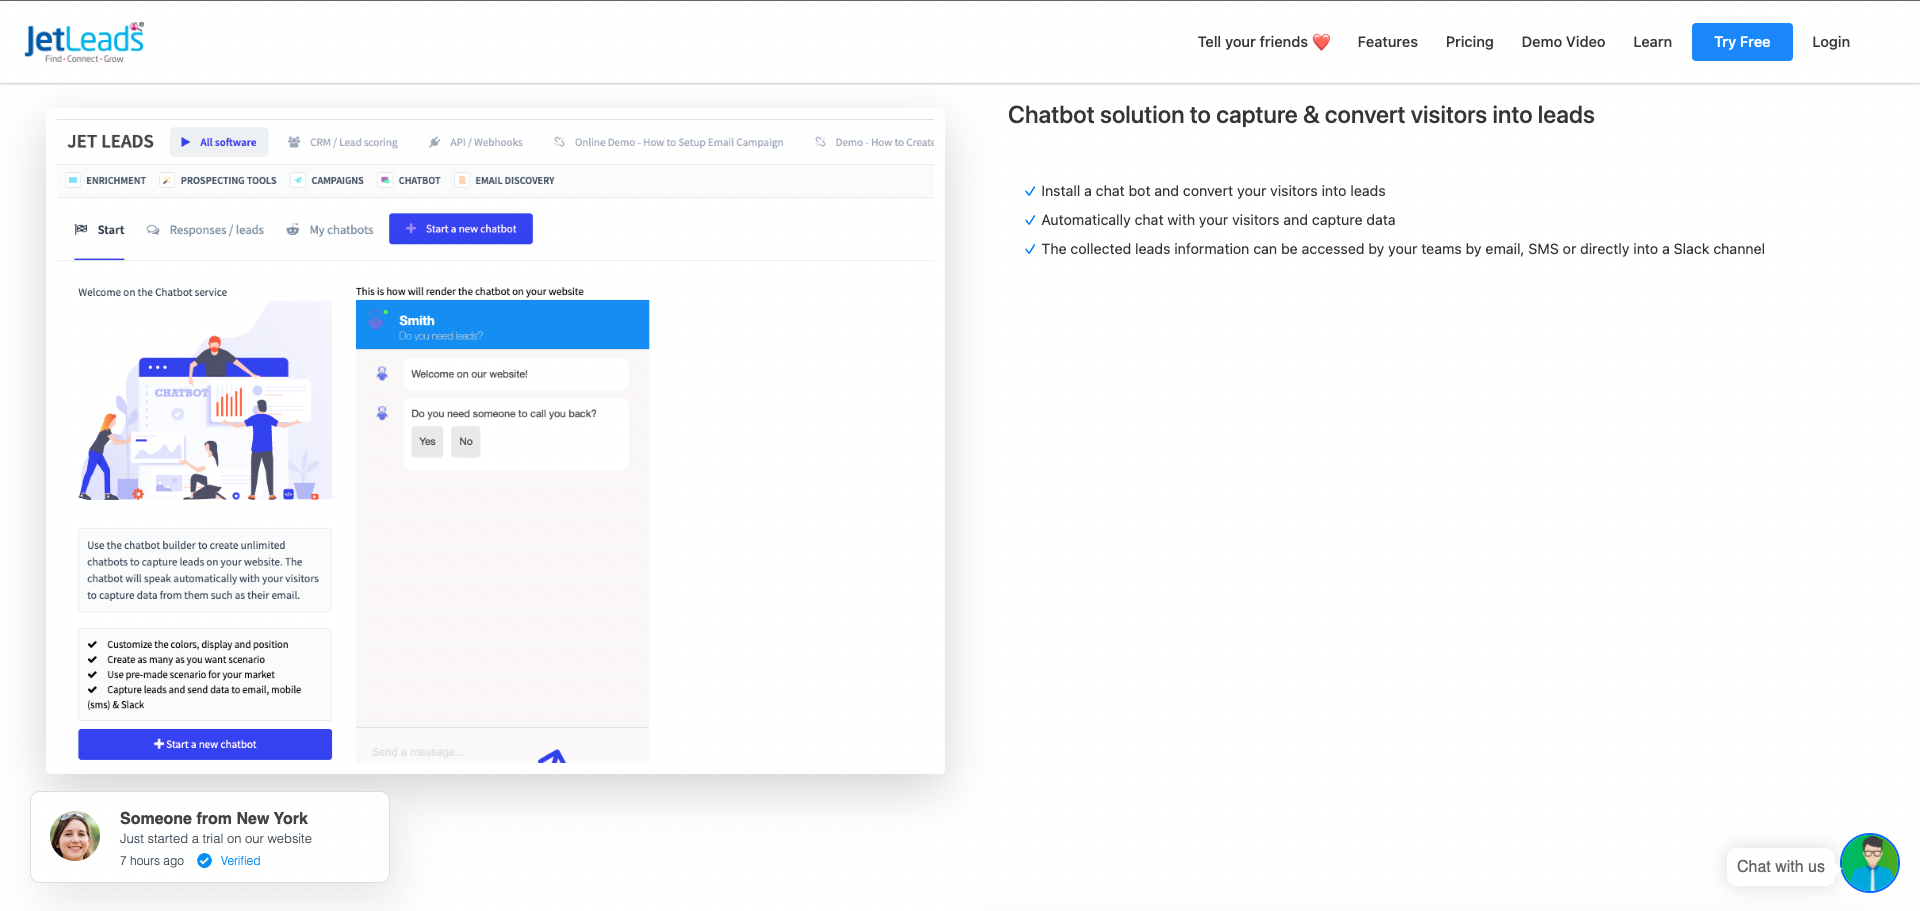Select the EMAIL DISCOVERY tab
This screenshot has height=911, width=1920.
coord(505,180)
